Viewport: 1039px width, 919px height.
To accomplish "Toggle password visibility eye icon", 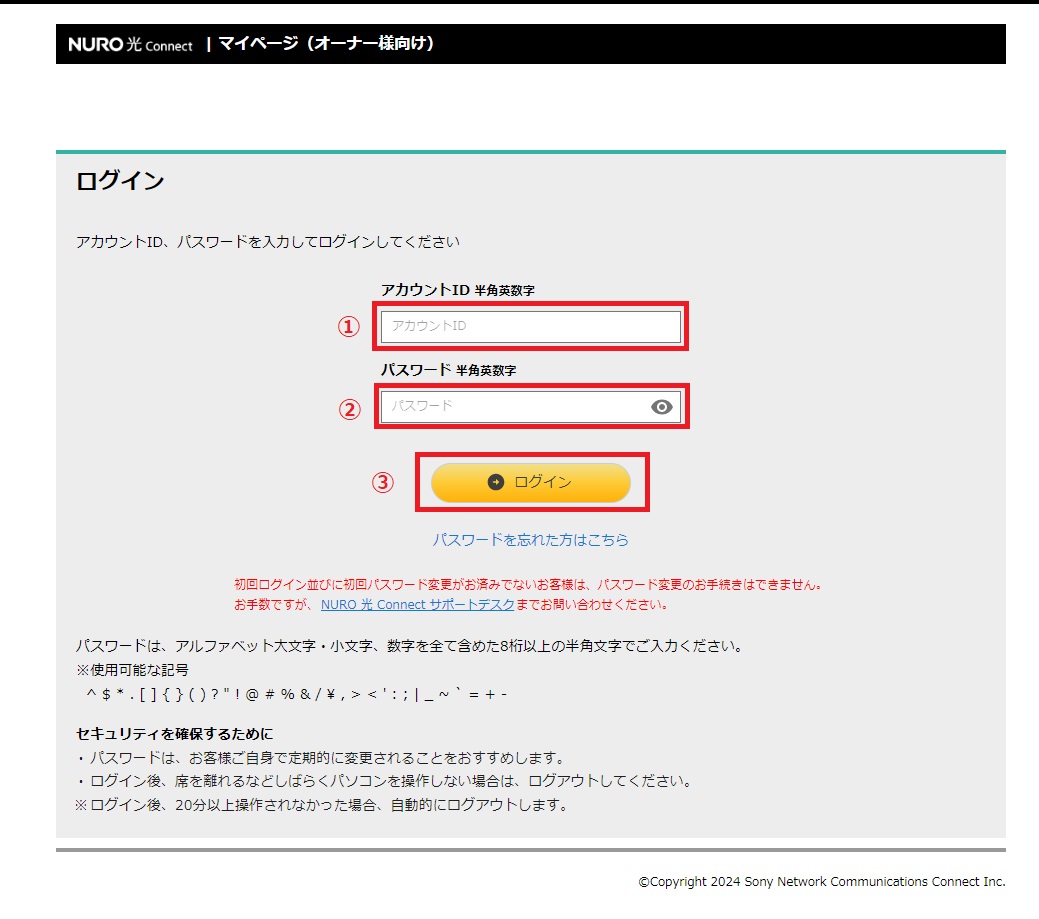I will (661, 407).
